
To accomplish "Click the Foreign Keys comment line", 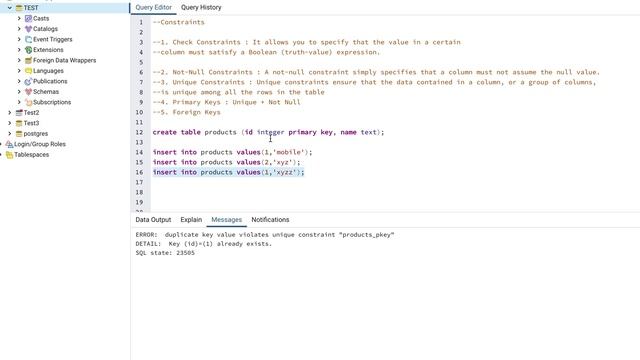I will (187, 112).
